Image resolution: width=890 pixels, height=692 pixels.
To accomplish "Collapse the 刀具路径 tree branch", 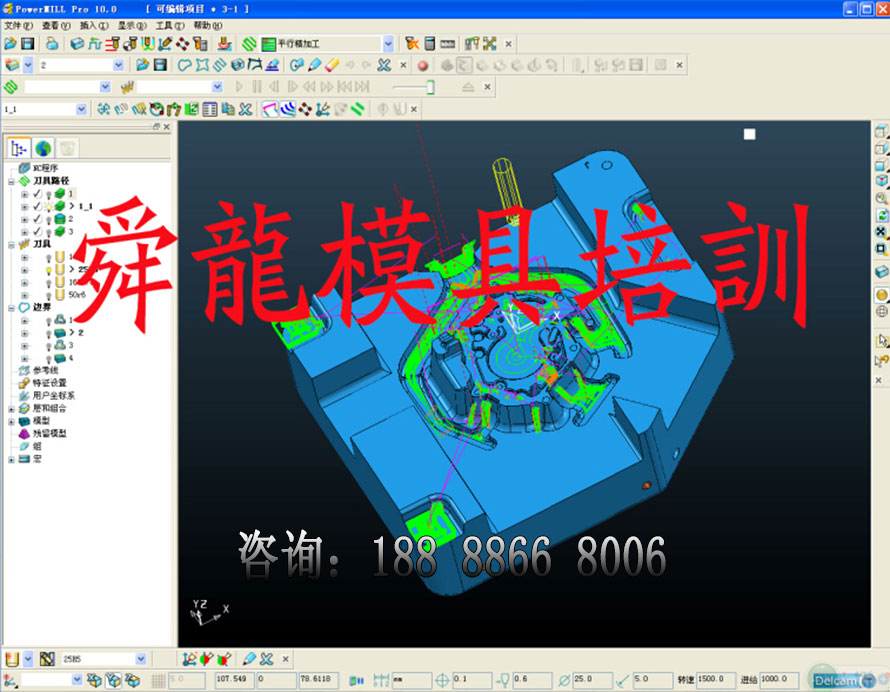I will [11, 181].
